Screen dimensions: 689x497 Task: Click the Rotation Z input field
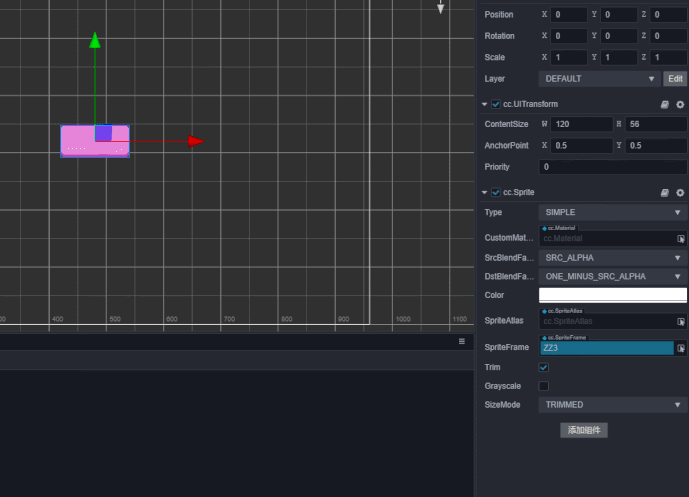(x=669, y=36)
